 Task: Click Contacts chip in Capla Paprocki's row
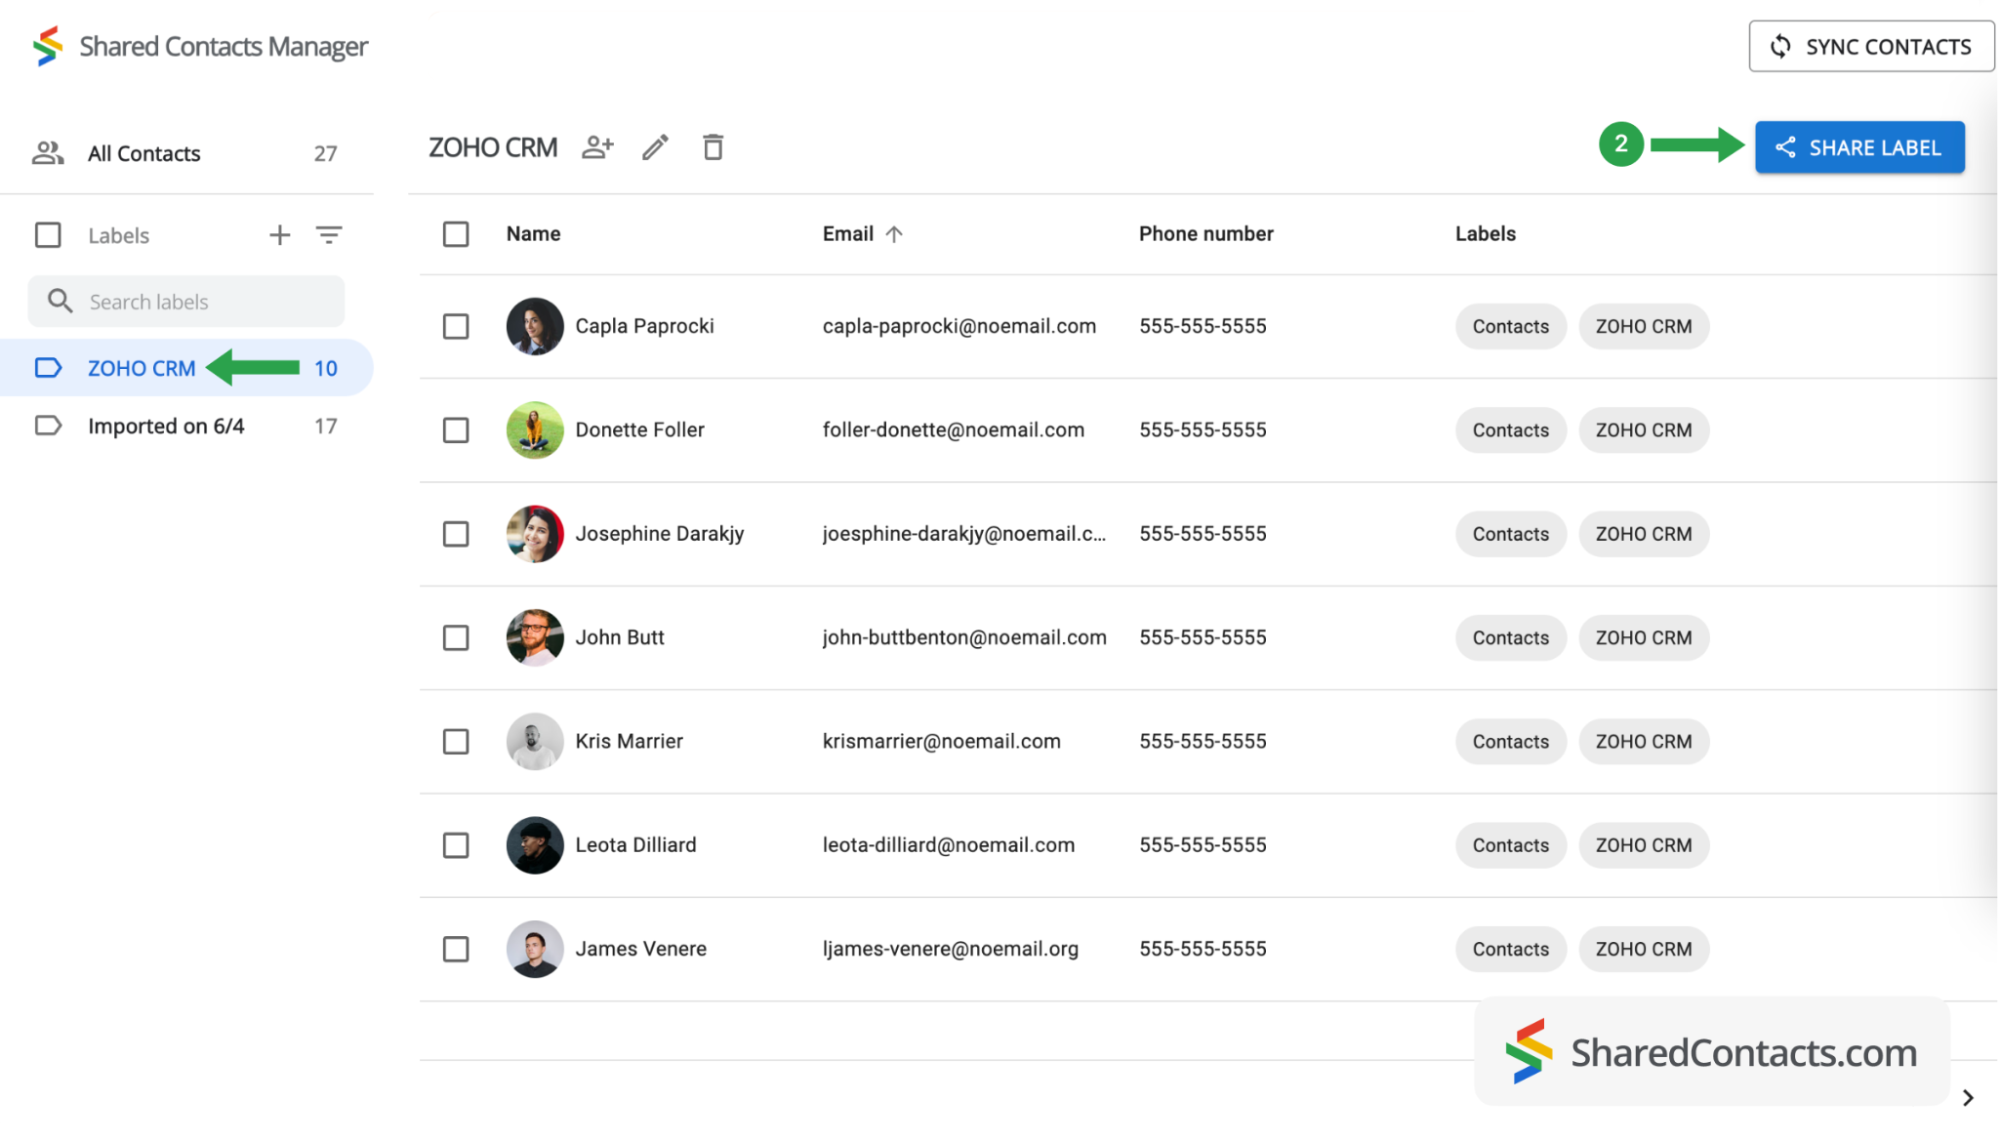(x=1510, y=326)
